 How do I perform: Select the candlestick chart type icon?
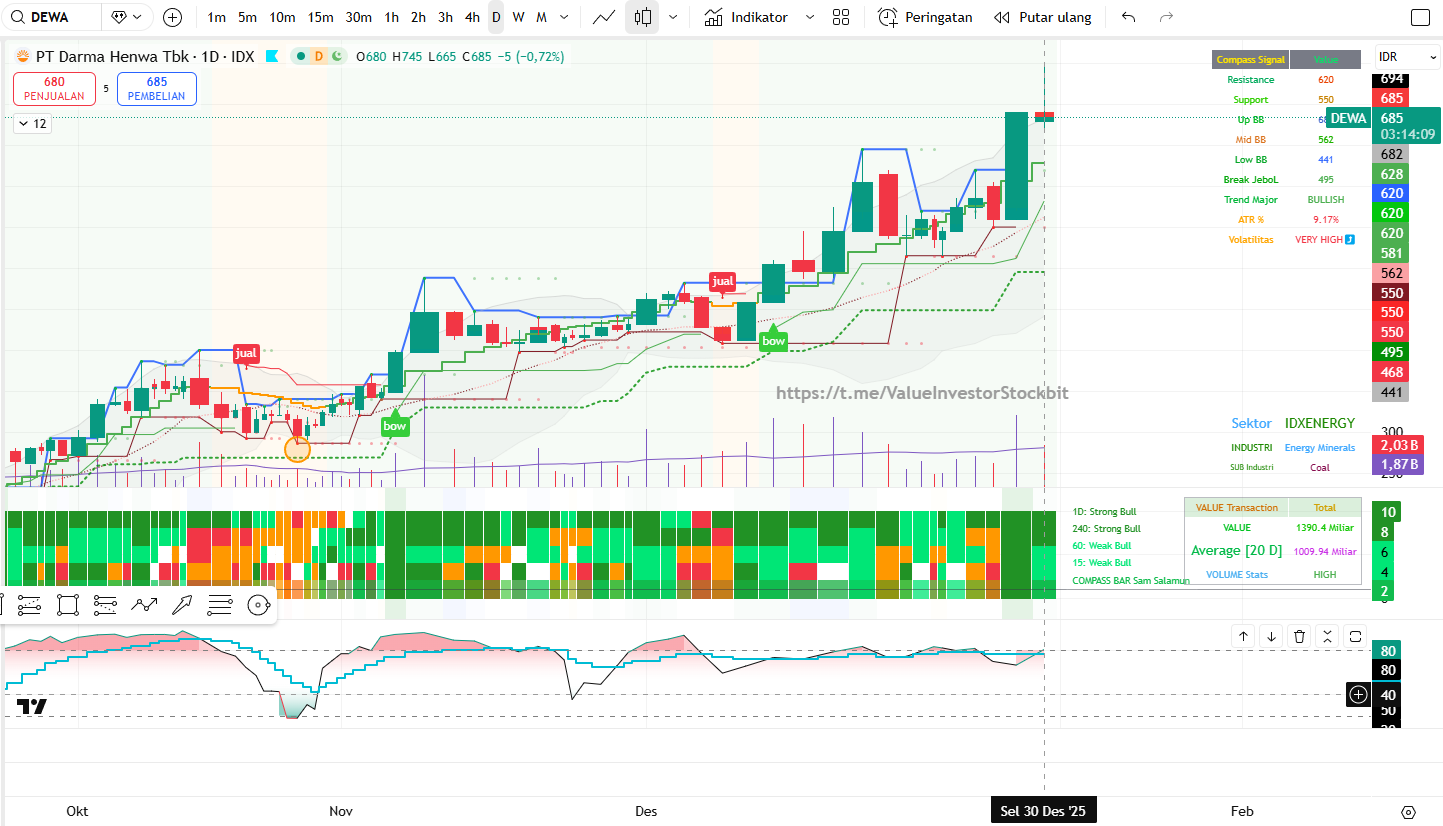click(x=643, y=17)
